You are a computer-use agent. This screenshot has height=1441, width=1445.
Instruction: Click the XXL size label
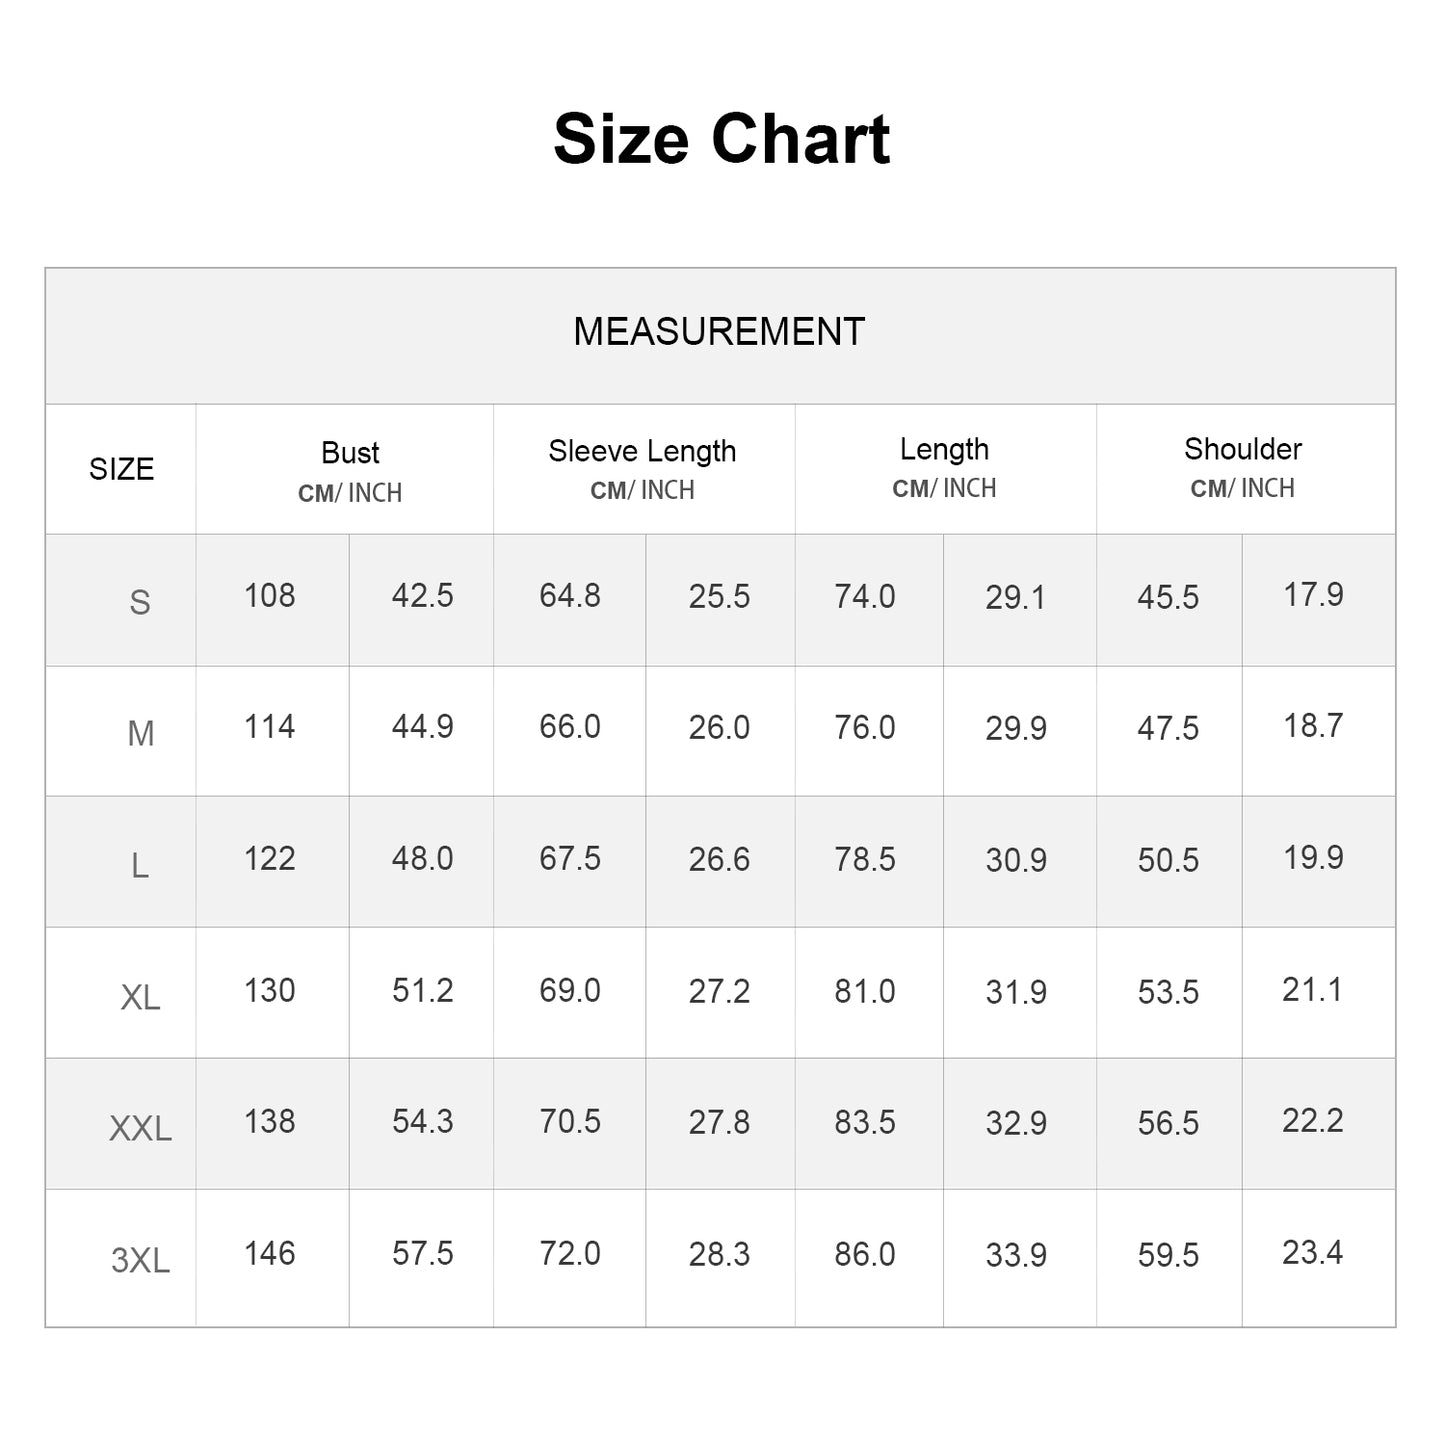coord(140,1128)
